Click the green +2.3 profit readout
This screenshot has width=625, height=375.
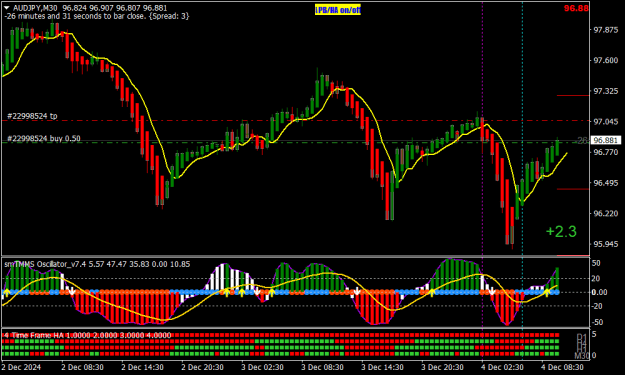point(561,232)
